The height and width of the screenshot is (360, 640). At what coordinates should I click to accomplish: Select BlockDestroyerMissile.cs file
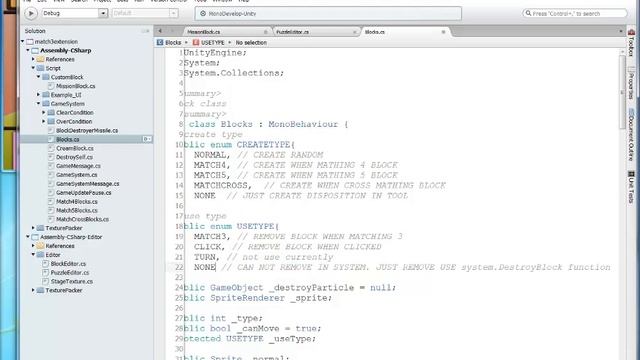87,131
